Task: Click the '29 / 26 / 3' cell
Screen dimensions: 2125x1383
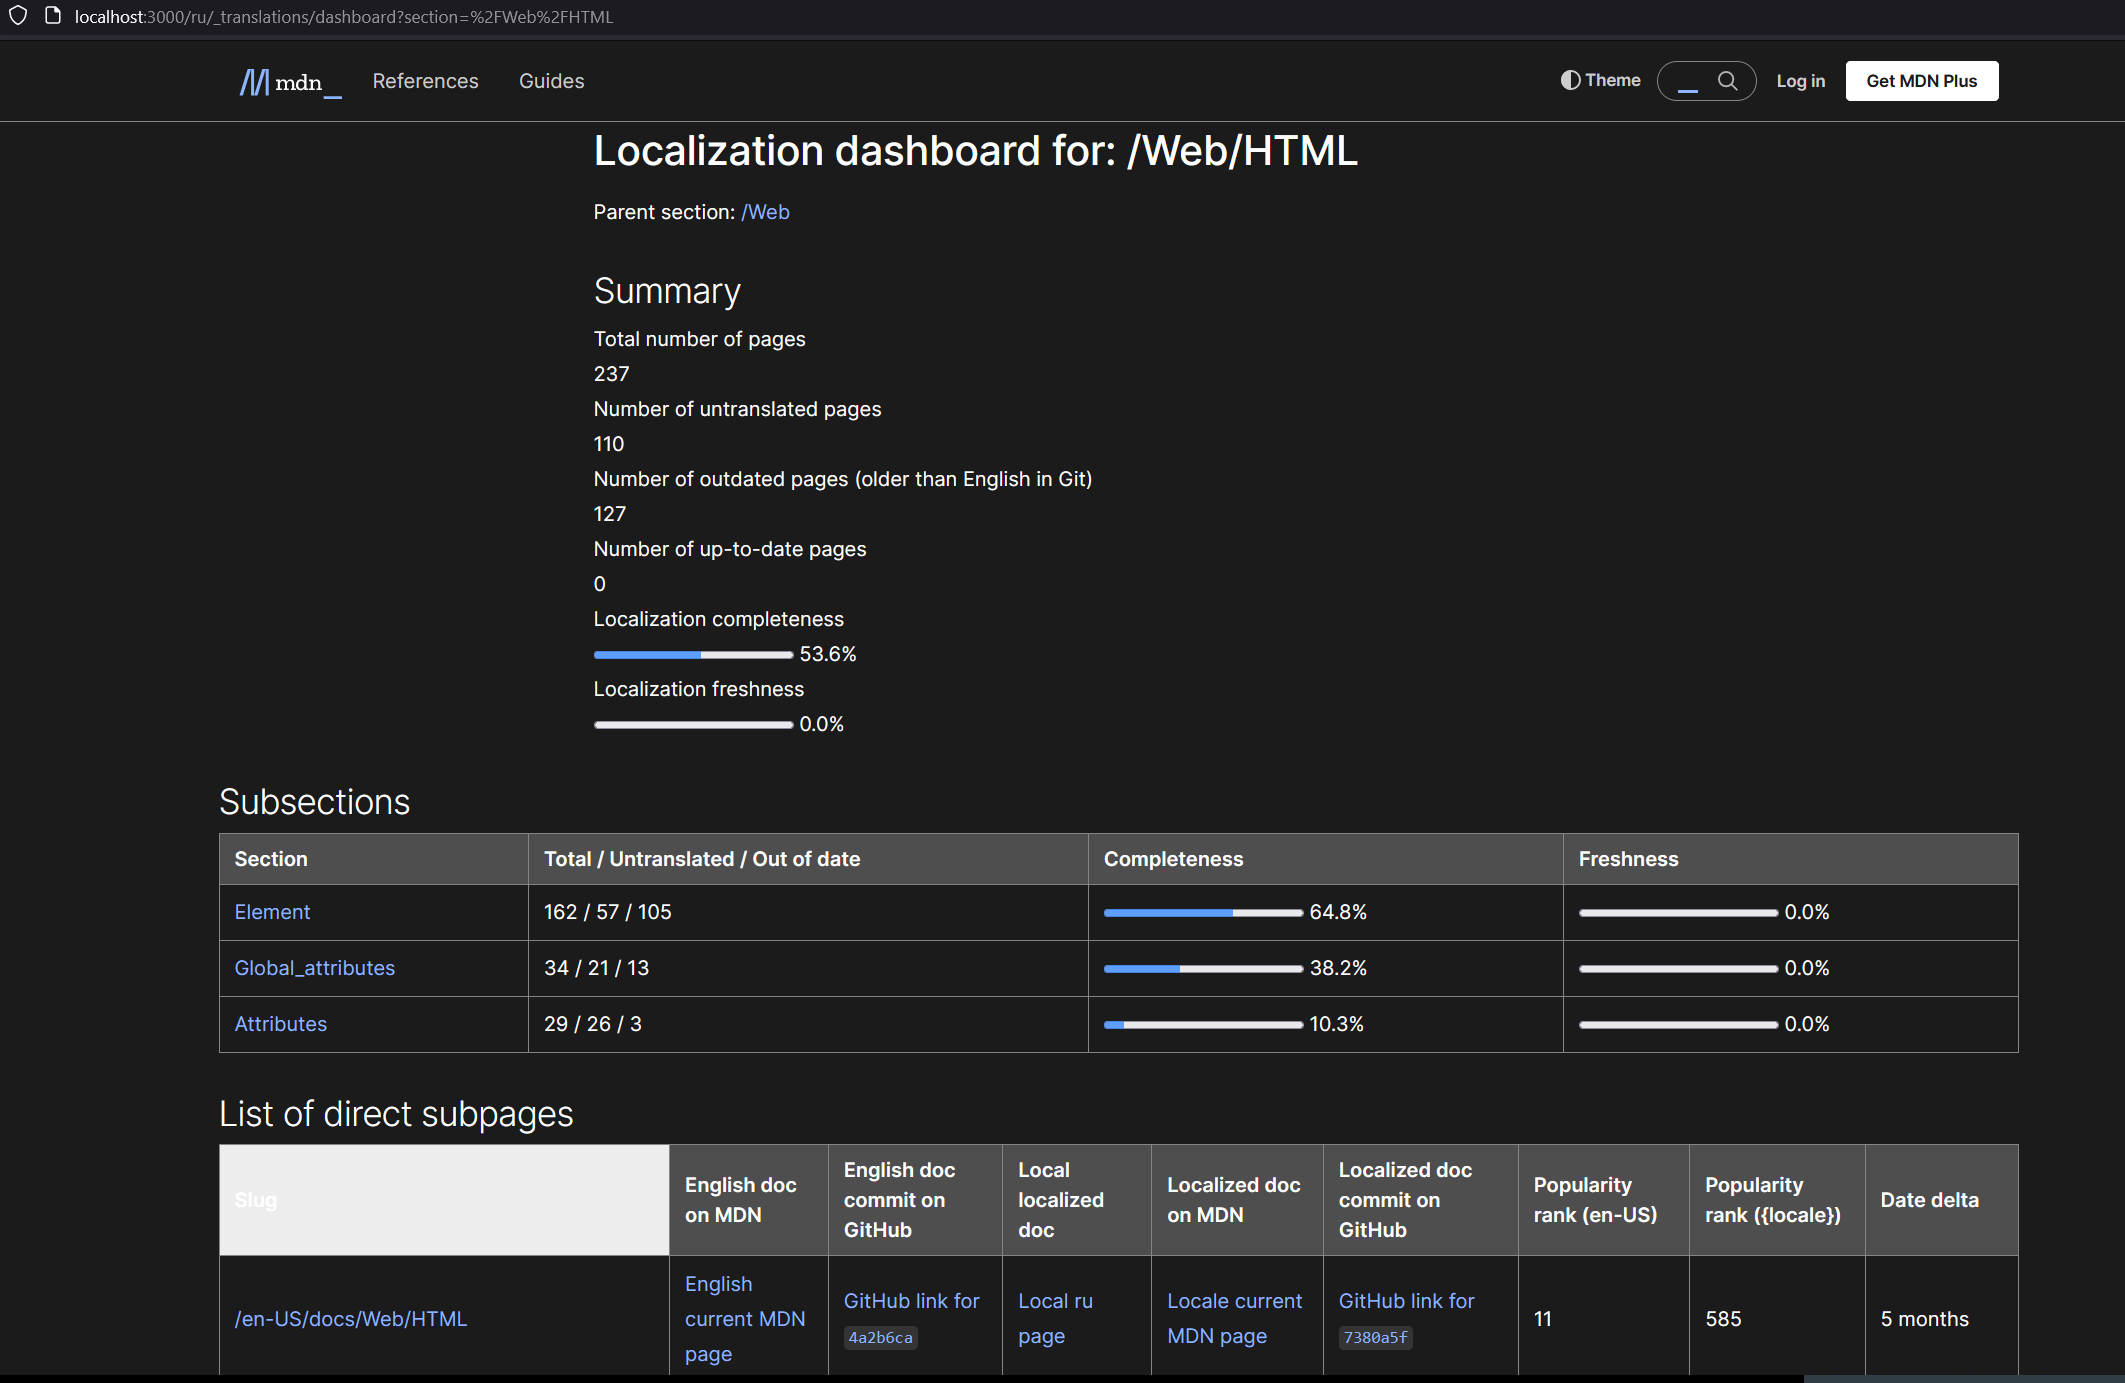Action: click(x=808, y=1024)
